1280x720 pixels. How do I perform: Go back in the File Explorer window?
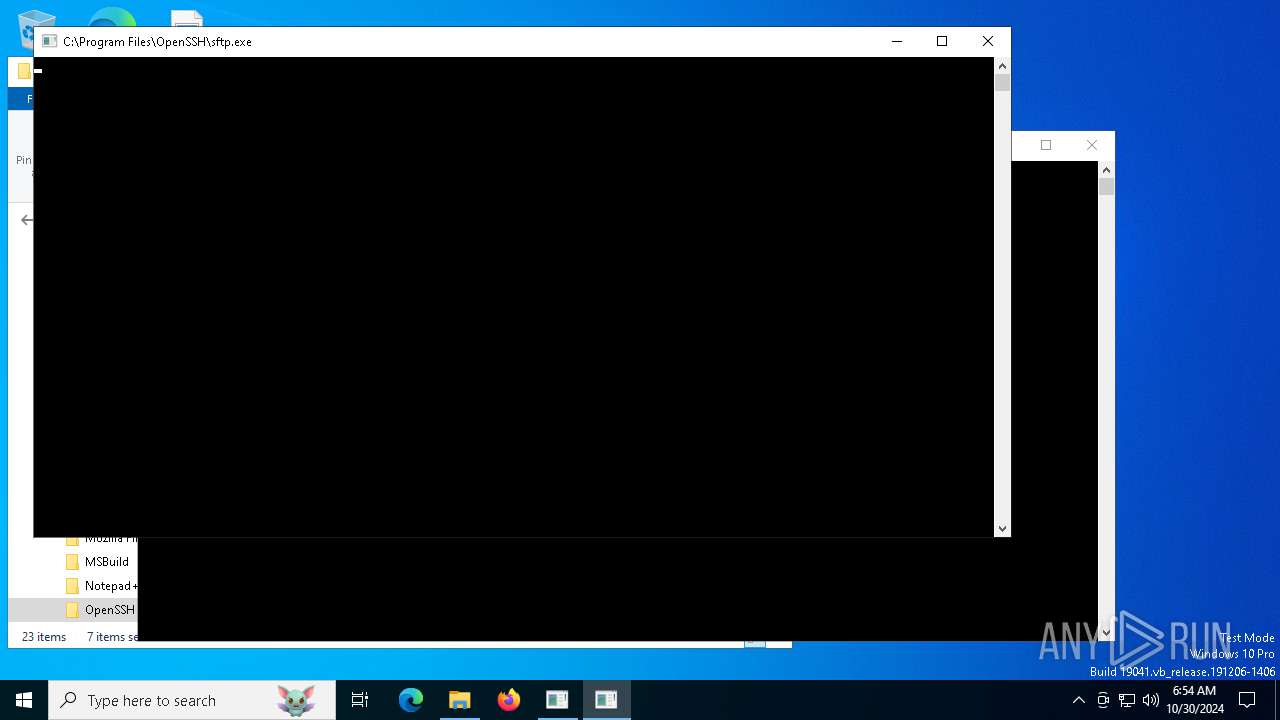point(27,220)
